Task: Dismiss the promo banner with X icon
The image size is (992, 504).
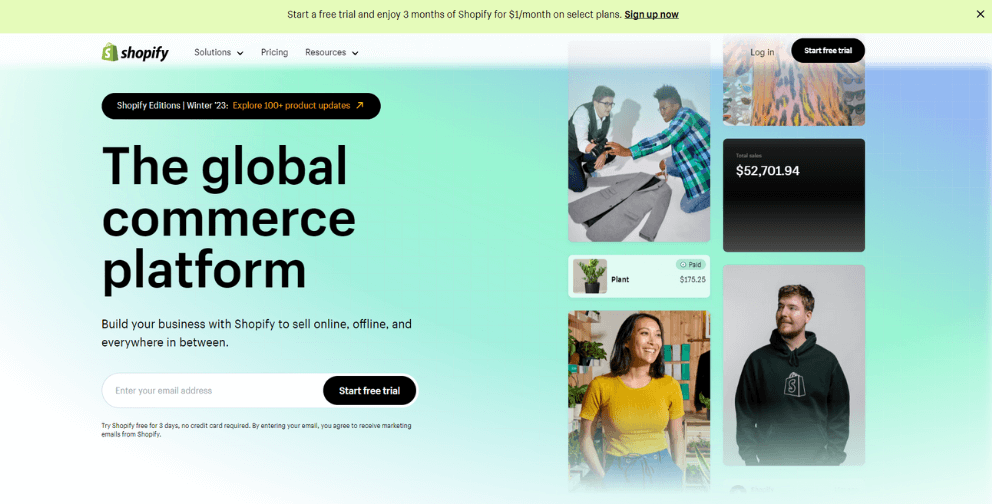Action: [980, 14]
